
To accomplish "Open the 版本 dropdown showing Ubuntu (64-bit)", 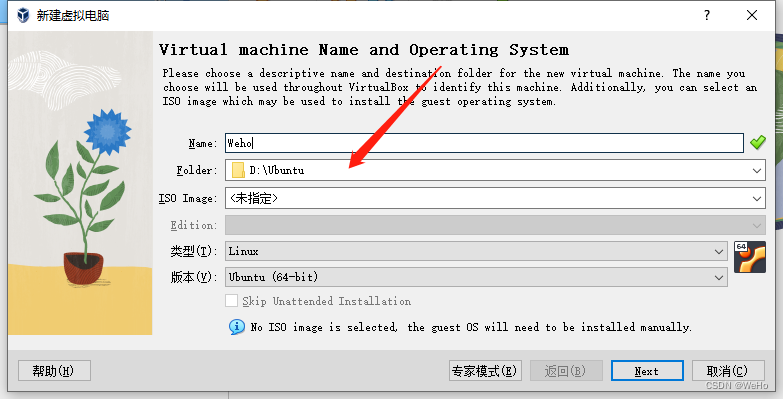I will click(476, 277).
